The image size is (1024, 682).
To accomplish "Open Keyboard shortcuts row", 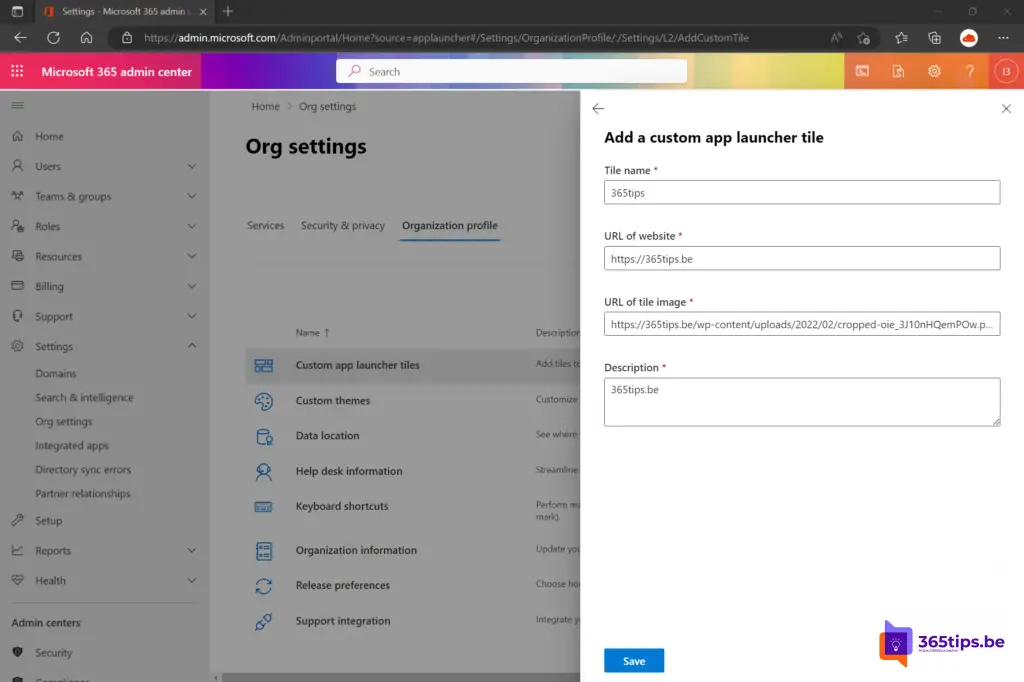I will [415, 509].
